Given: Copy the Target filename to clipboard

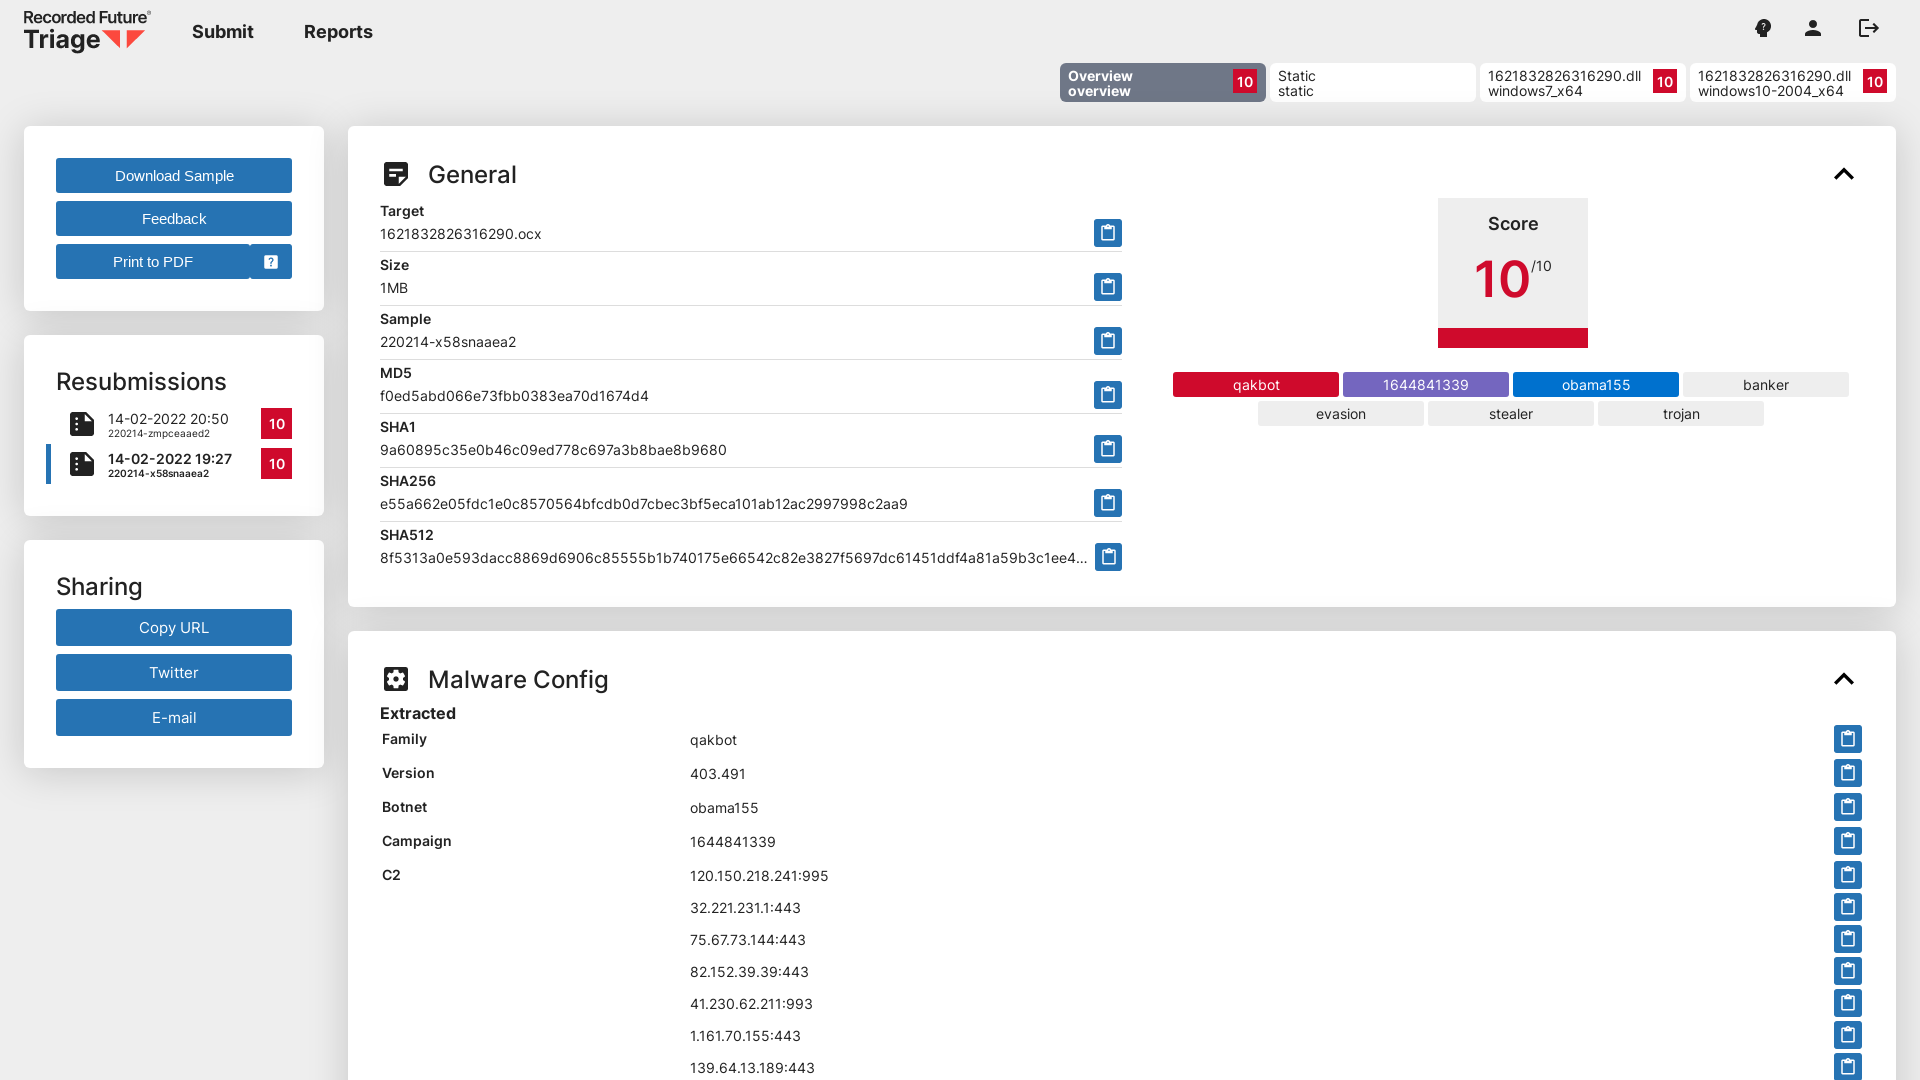Looking at the screenshot, I should click(x=1107, y=233).
